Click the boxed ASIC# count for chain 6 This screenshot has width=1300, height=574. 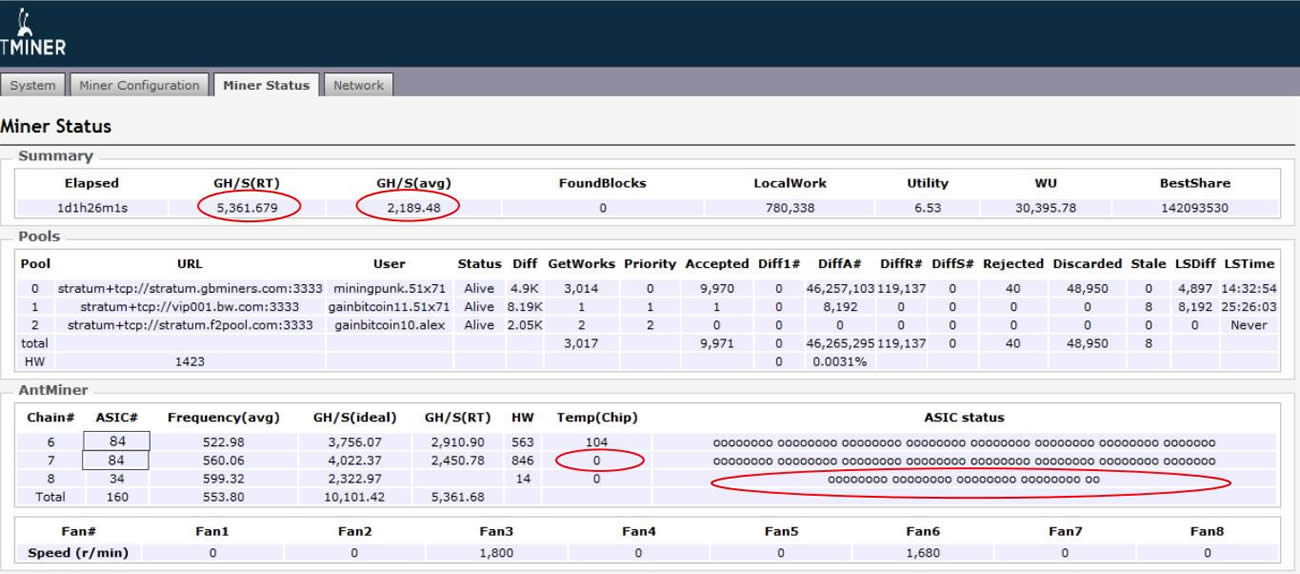point(116,442)
